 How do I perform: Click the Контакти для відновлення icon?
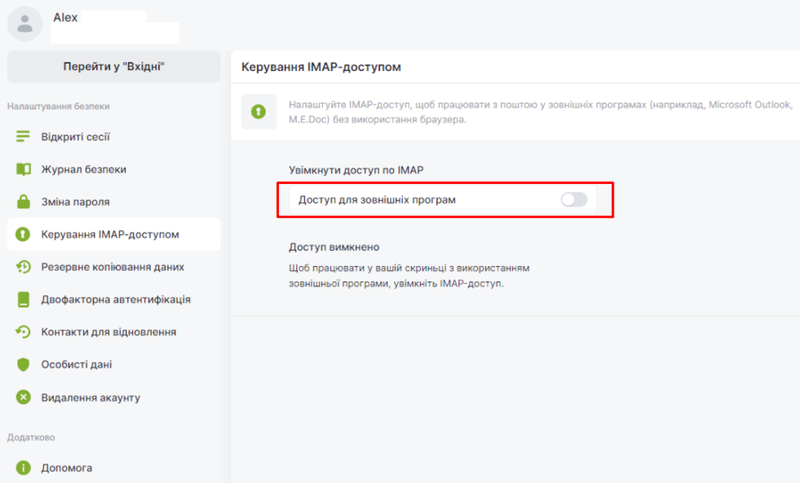pos(24,332)
